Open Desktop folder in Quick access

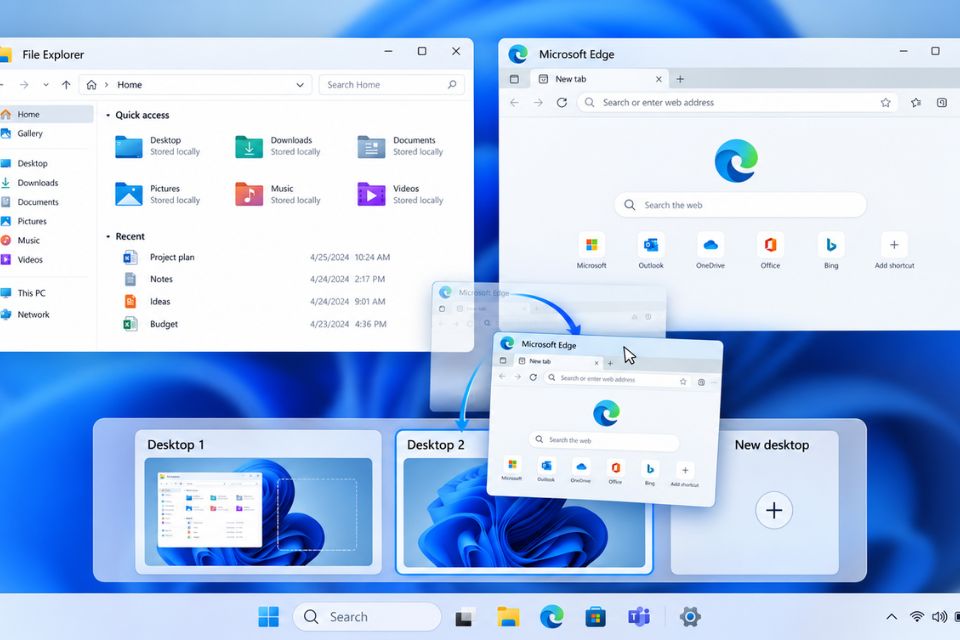pyautogui.click(x=158, y=146)
